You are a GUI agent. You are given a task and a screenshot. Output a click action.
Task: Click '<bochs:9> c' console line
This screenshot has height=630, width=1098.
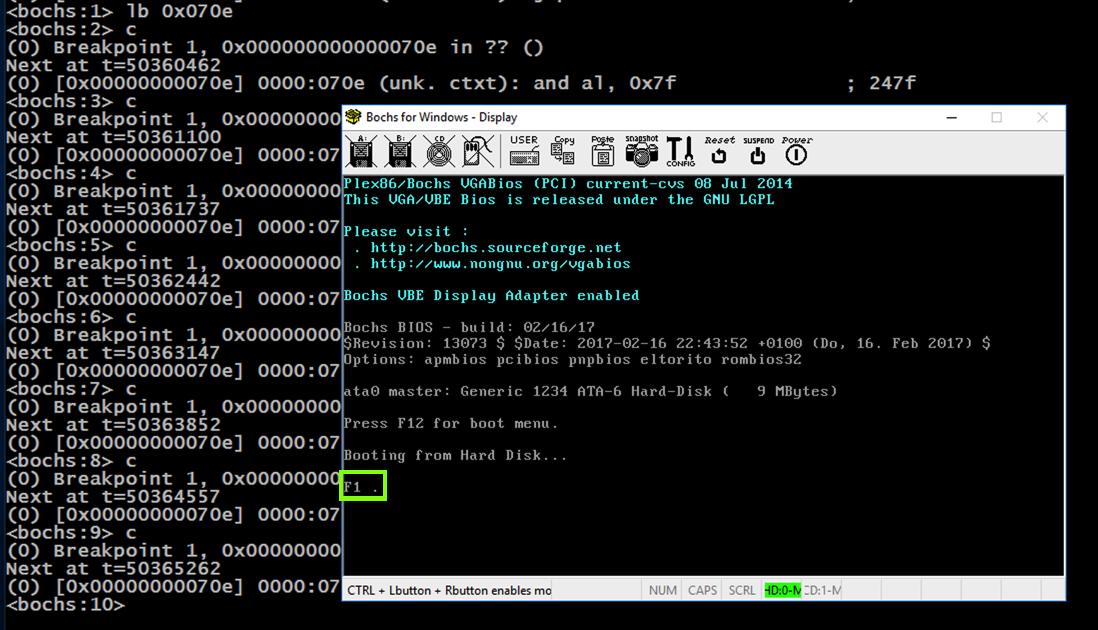click(71, 533)
